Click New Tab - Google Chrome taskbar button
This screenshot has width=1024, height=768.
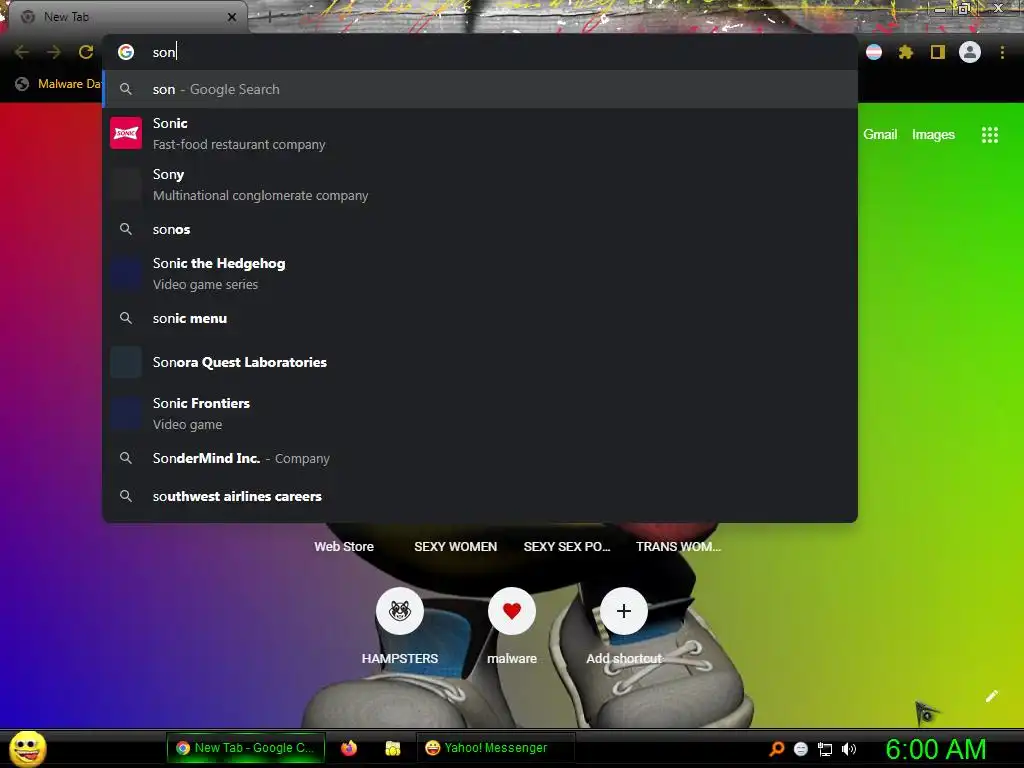click(x=246, y=748)
